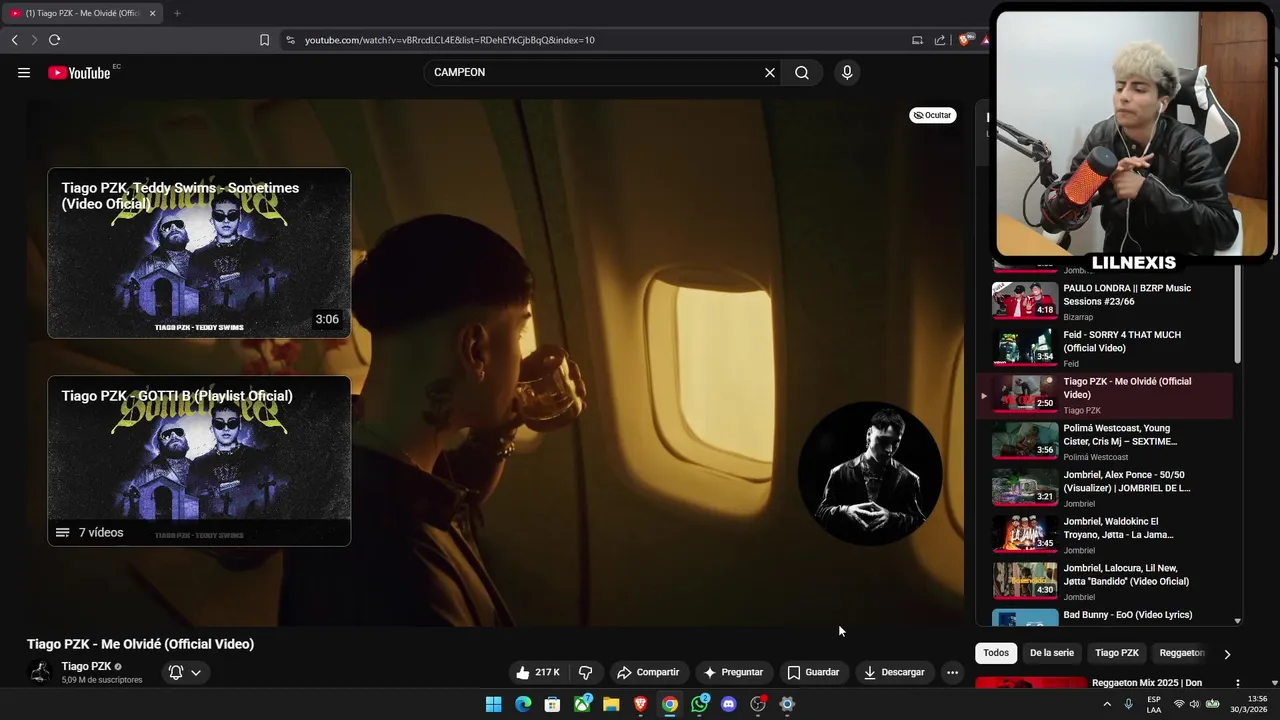Clear the search box with the X
This screenshot has width=1280, height=720.
pyautogui.click(x=770, y=72)
